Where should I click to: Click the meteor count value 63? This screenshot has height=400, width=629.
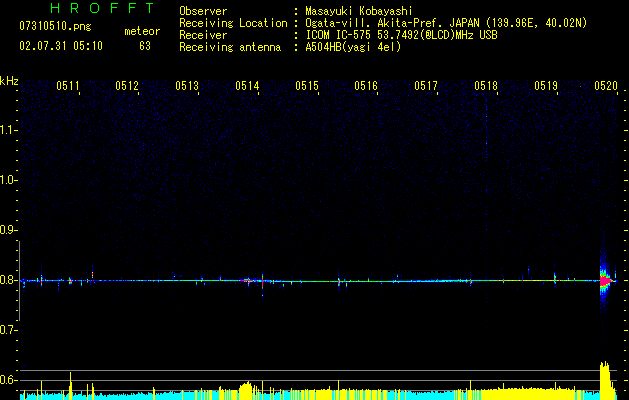click(145, 46)
